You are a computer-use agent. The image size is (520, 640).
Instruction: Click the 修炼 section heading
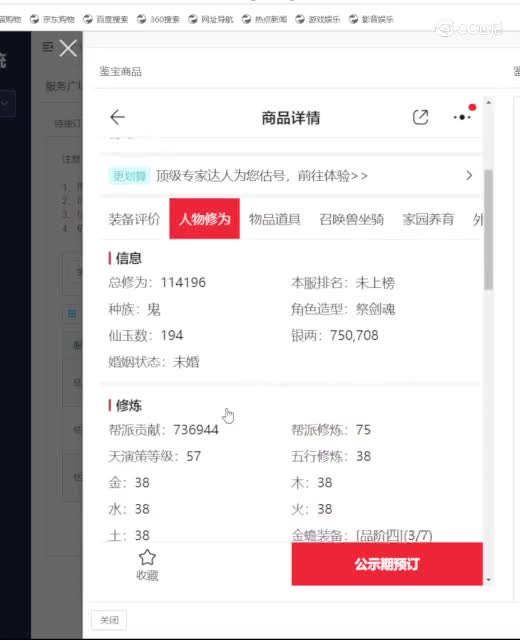pos(129,405)
